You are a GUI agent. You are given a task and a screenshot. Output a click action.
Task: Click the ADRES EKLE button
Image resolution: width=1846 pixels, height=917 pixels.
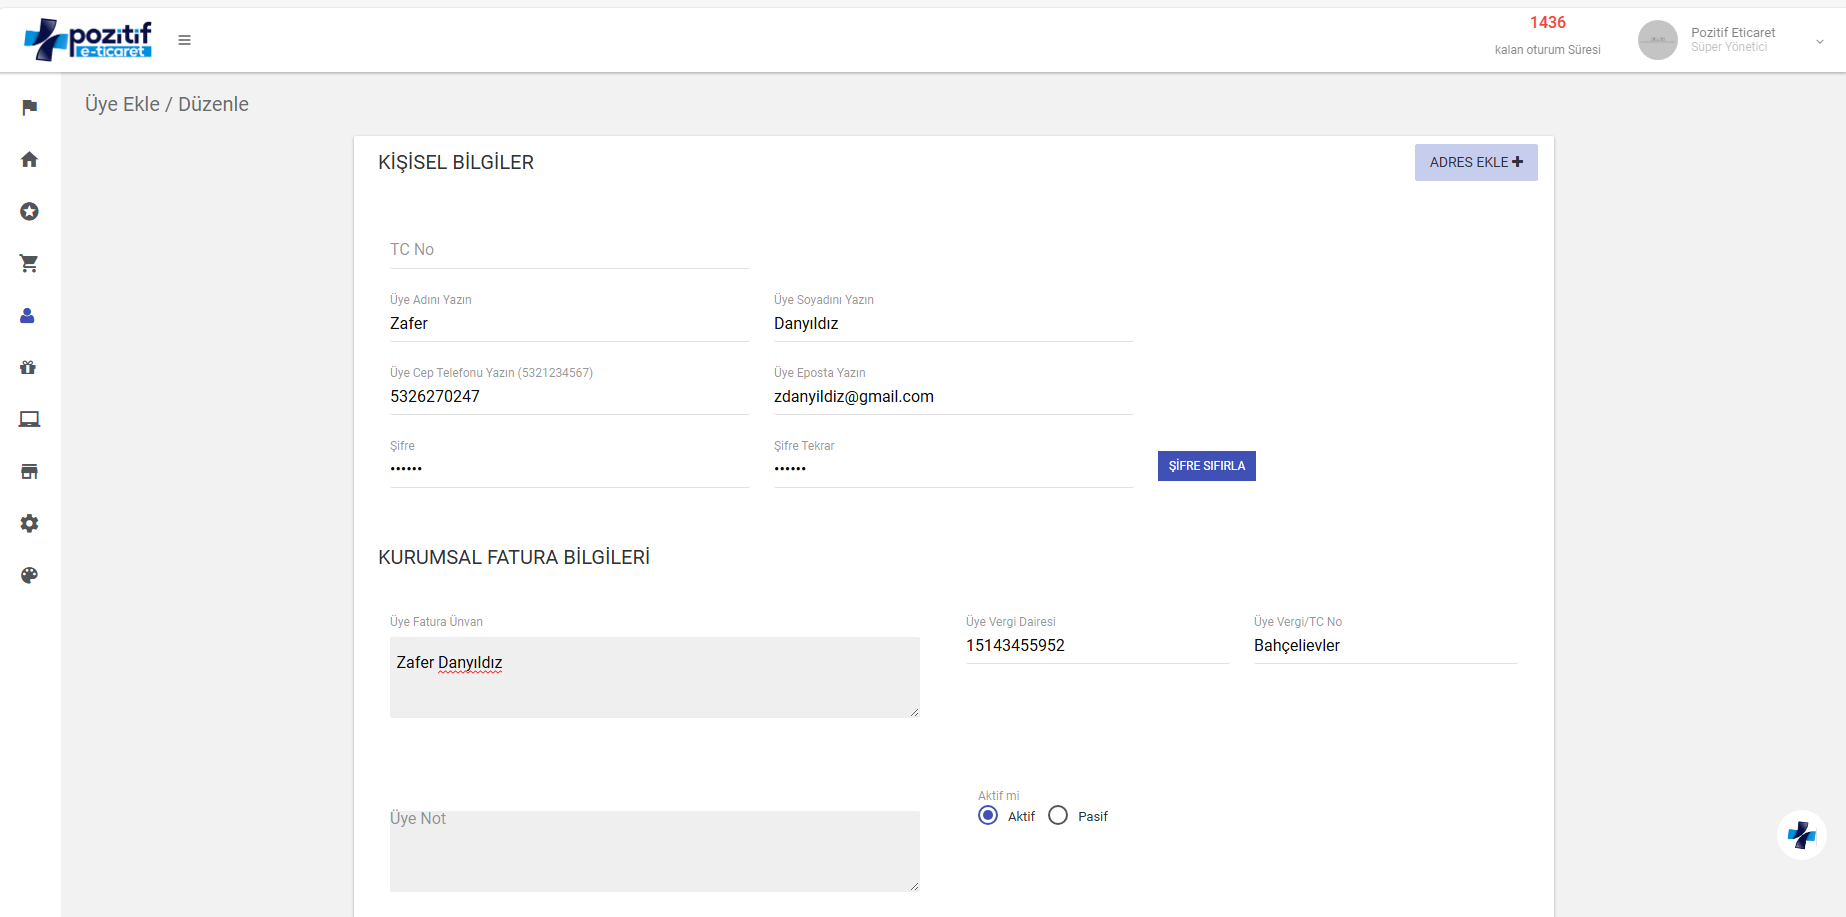1475,162
